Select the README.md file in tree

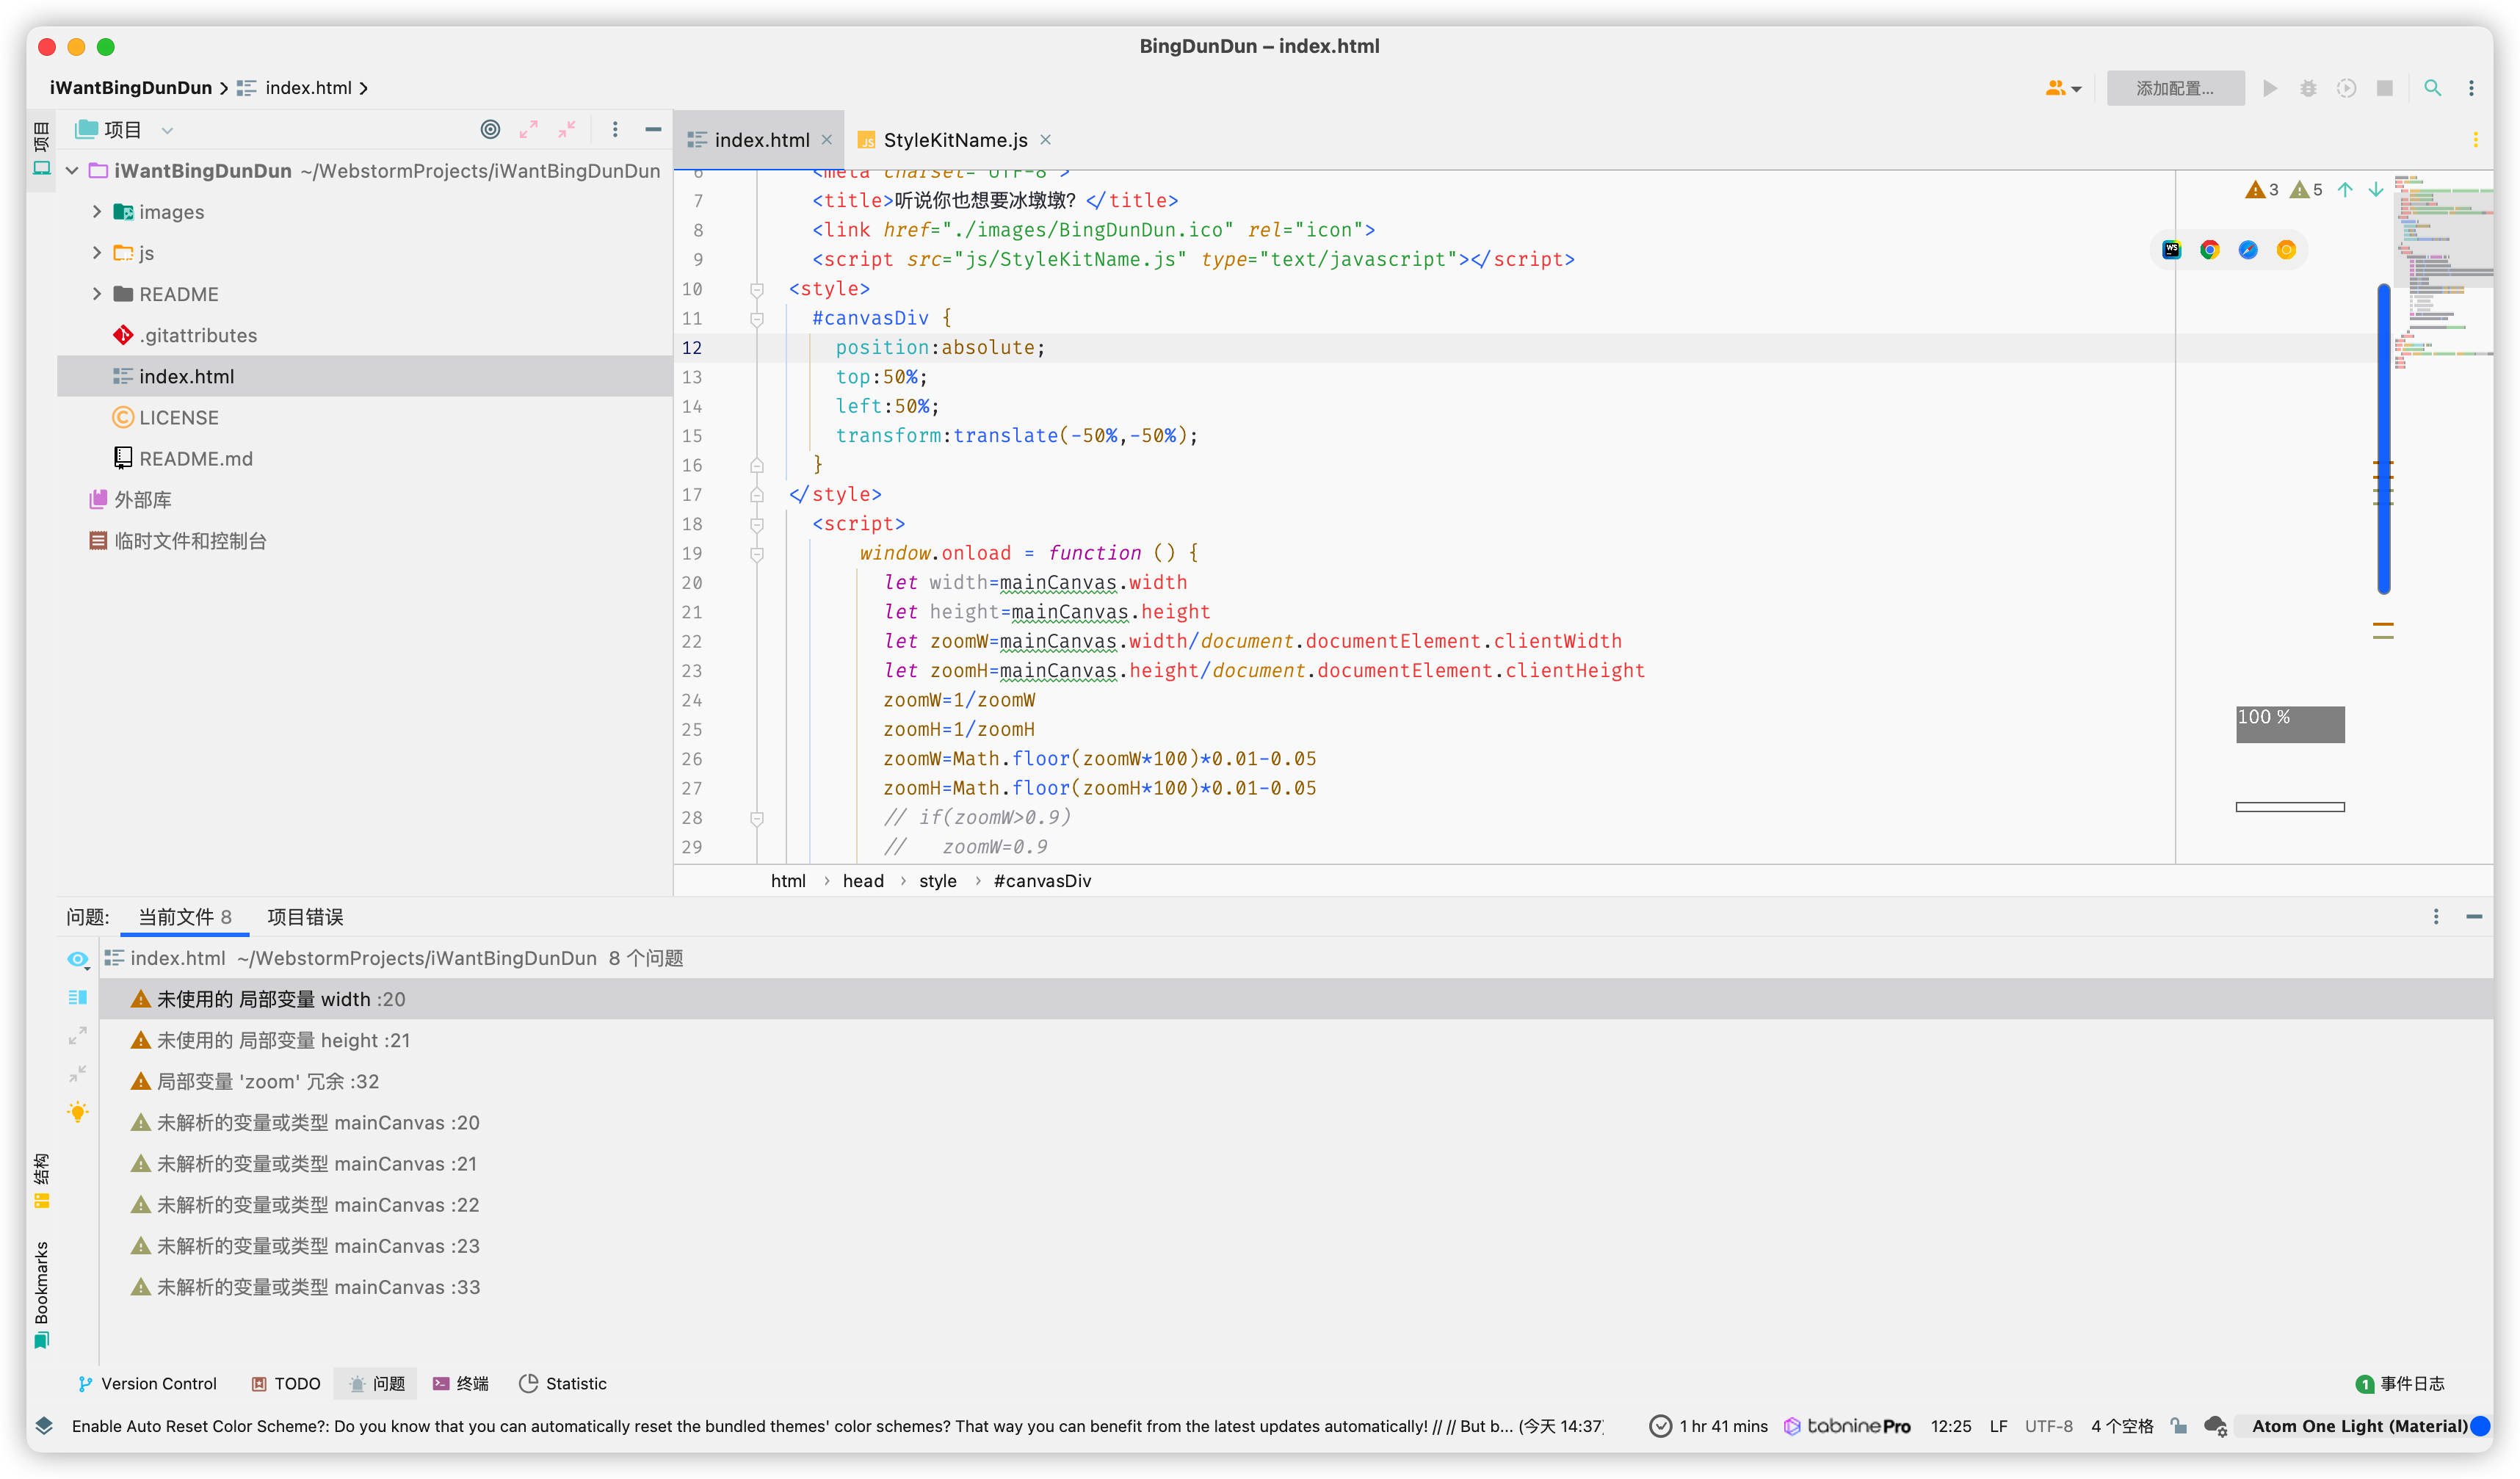(195, 458)
